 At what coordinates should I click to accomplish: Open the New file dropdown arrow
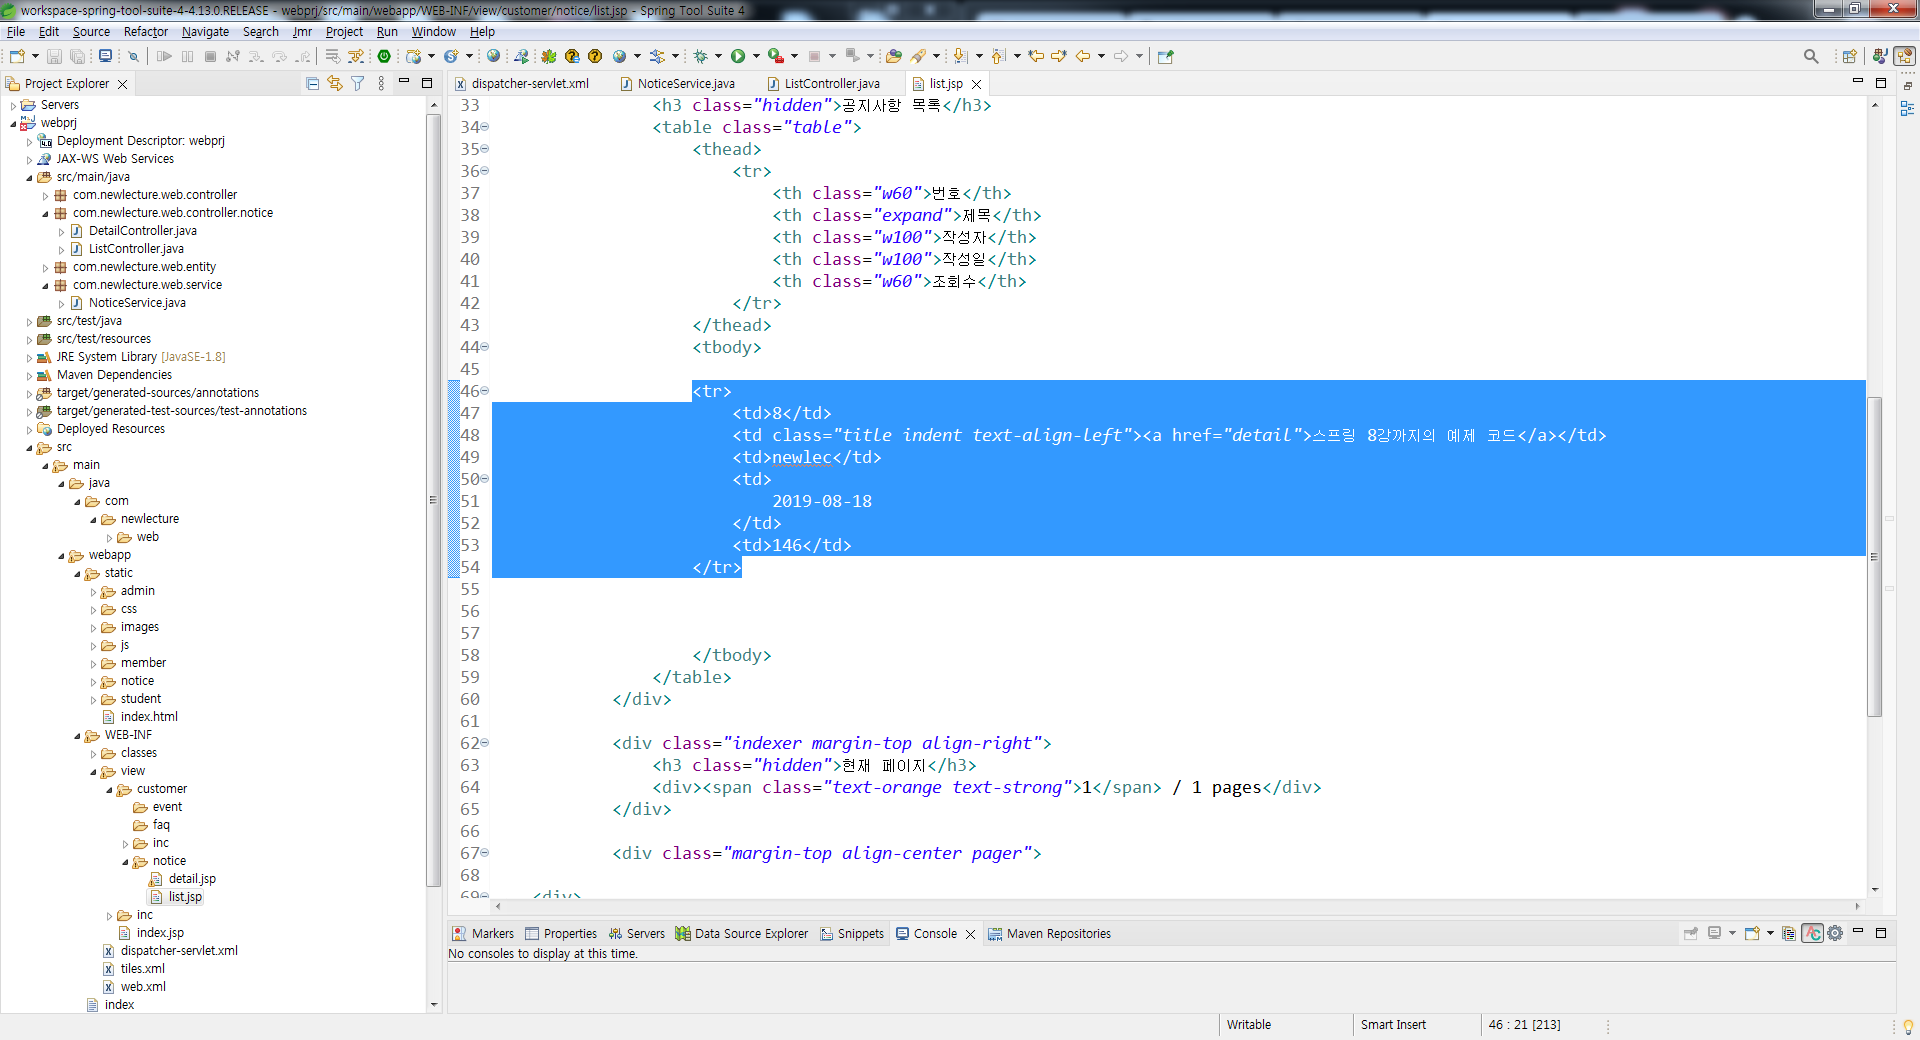pyautogui.click(x=35, y=56)
